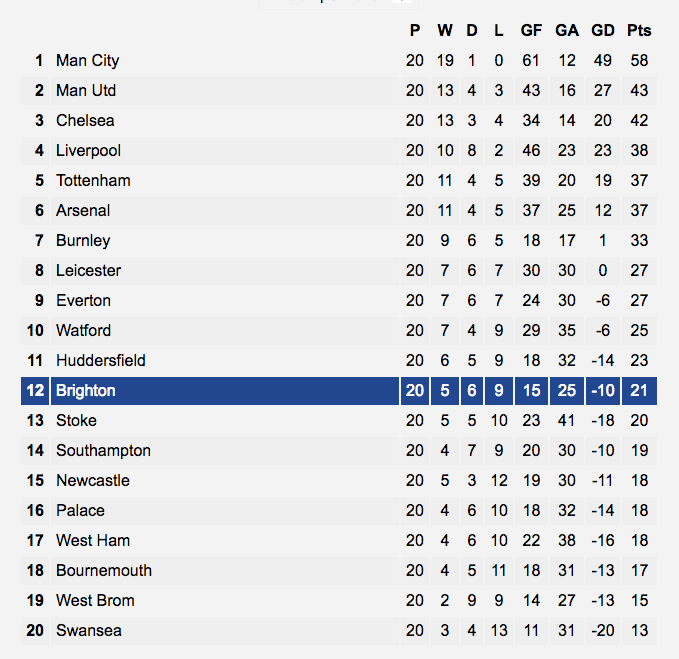Click the Chelsea team name
Viewport: 679px width, 659px height.
point(85,120)
